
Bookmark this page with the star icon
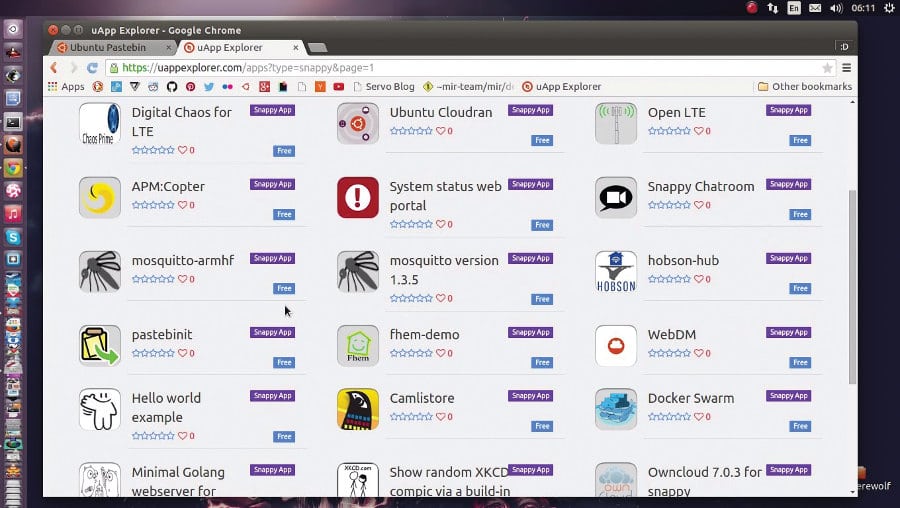pos(827,68)
